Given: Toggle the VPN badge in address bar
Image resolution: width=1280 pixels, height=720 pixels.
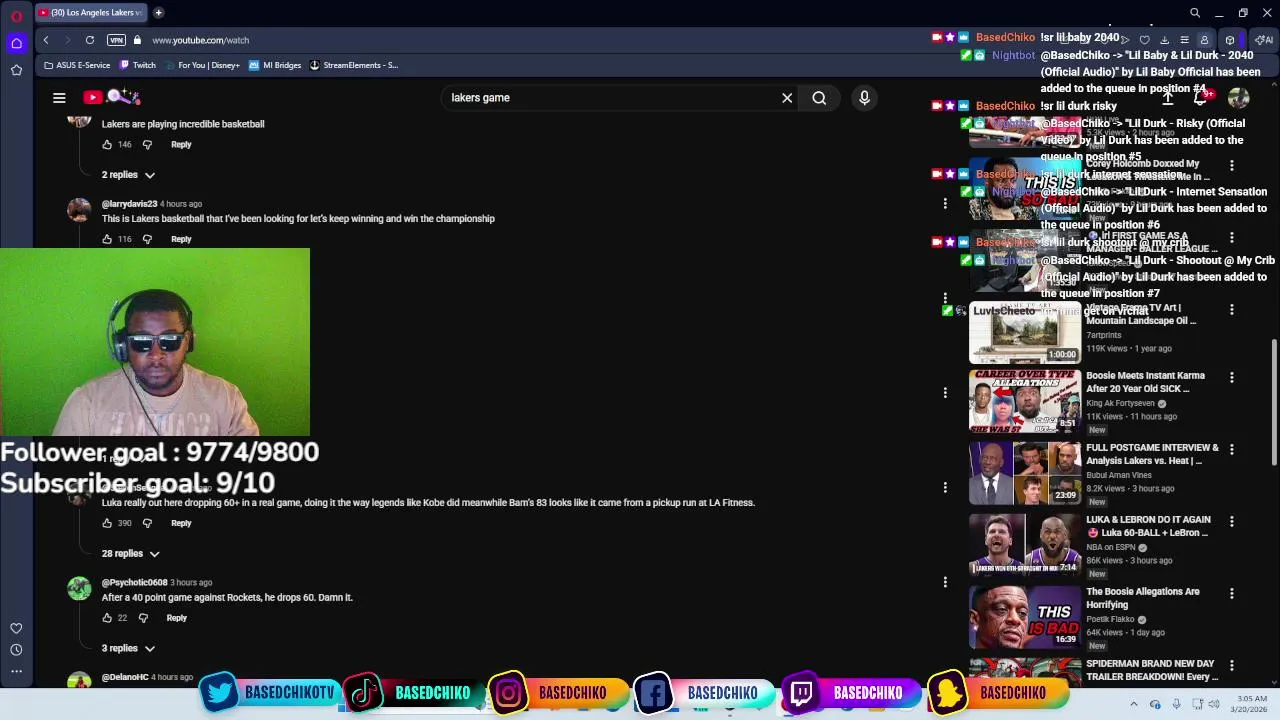Looking at the screenshot, I should tap(116, 40).
